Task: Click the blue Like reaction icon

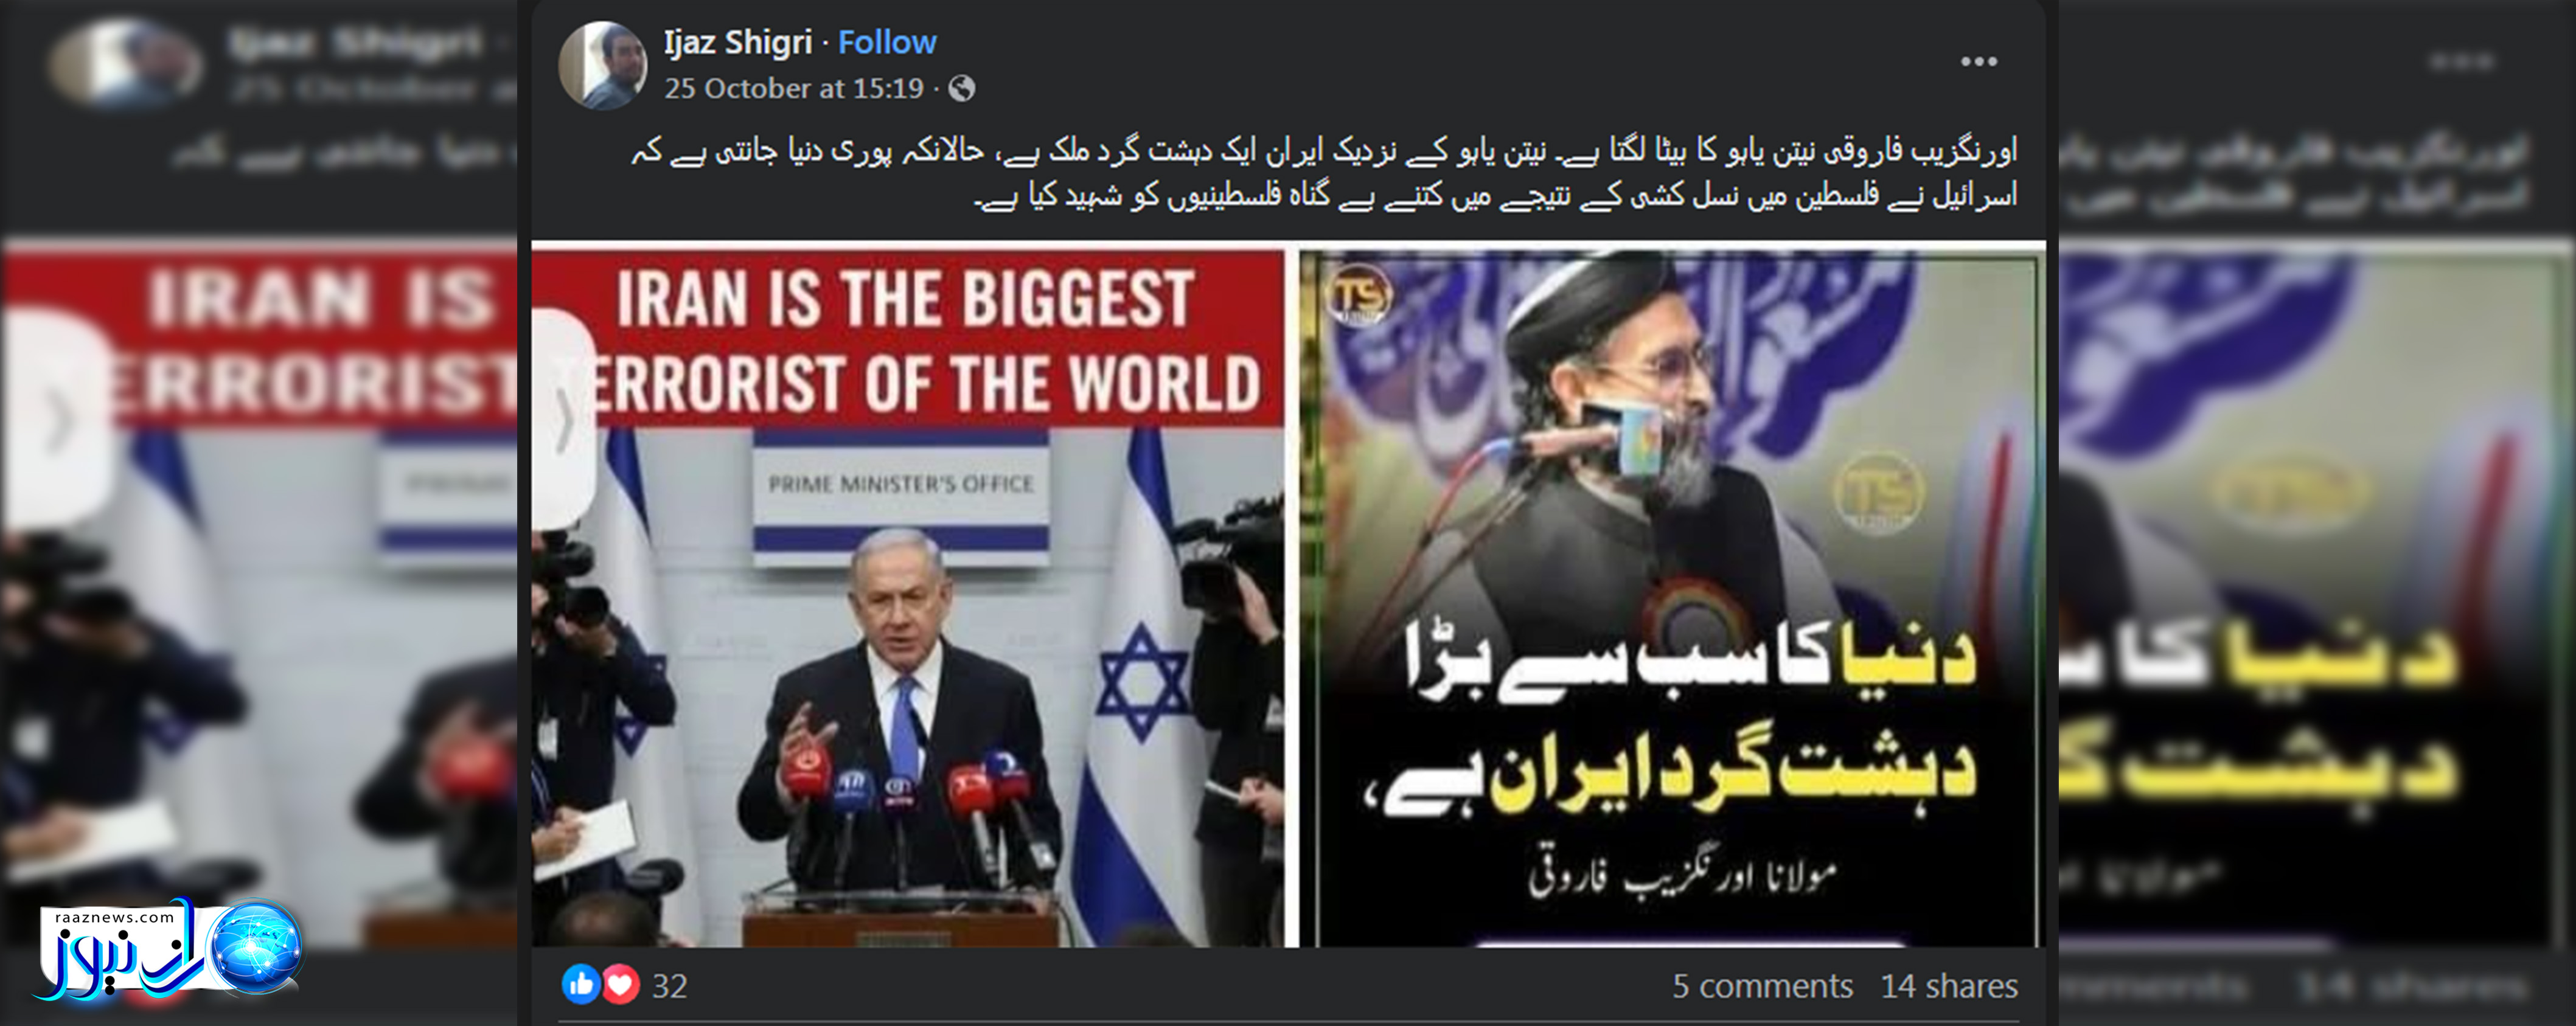Action: pos(580,985)
